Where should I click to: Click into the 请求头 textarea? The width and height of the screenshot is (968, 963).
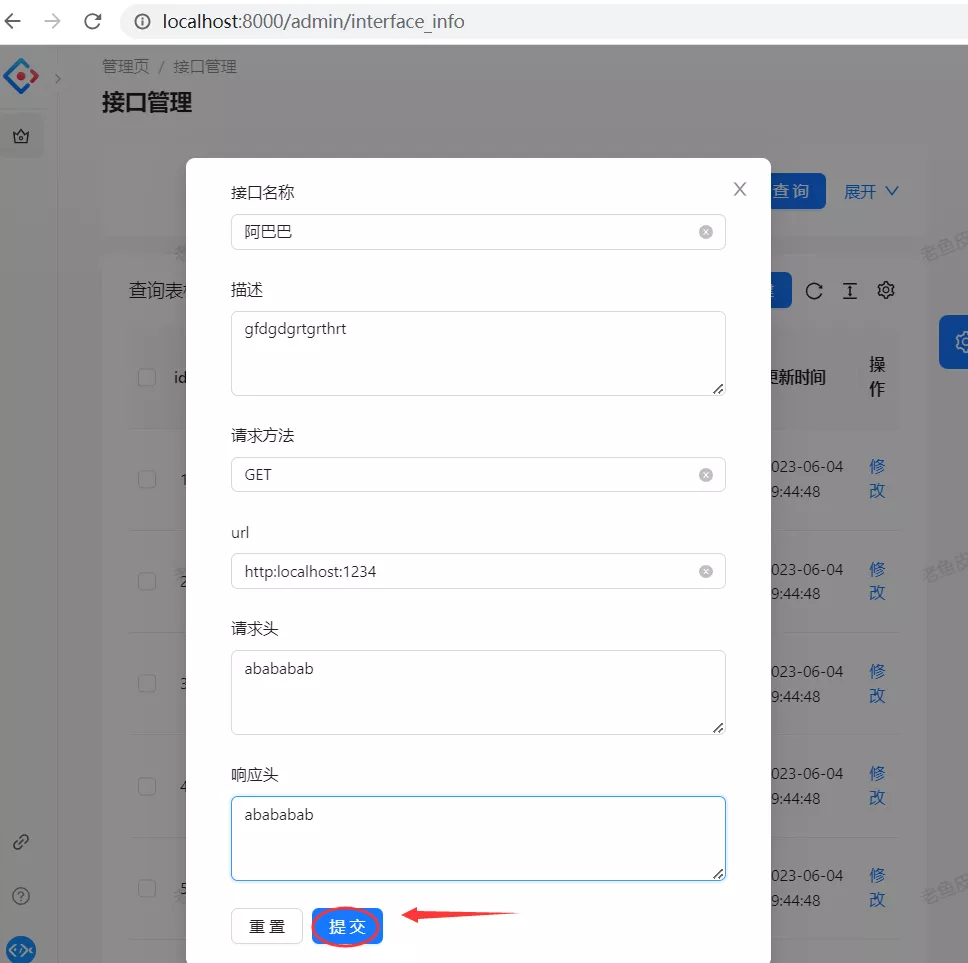coord(478,693)
